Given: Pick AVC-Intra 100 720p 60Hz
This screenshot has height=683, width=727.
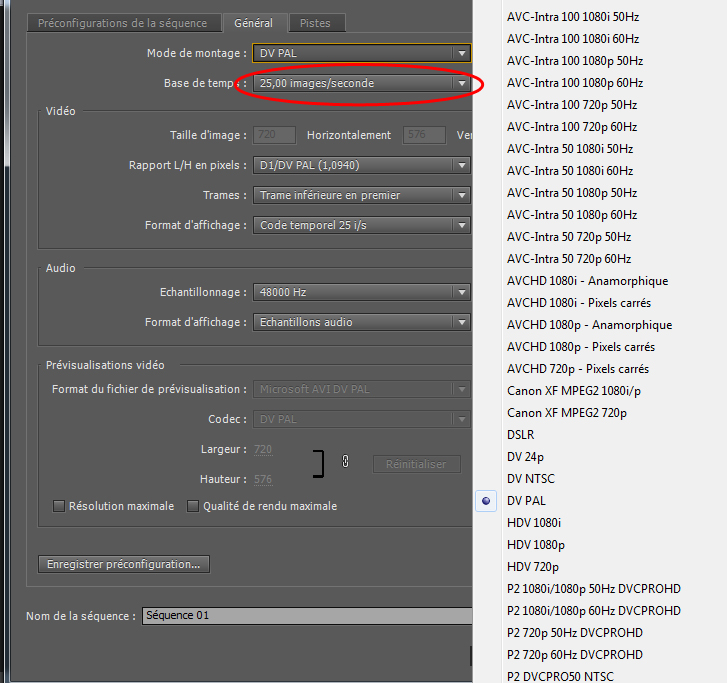Looking at the screenshot, I should 572,127.
